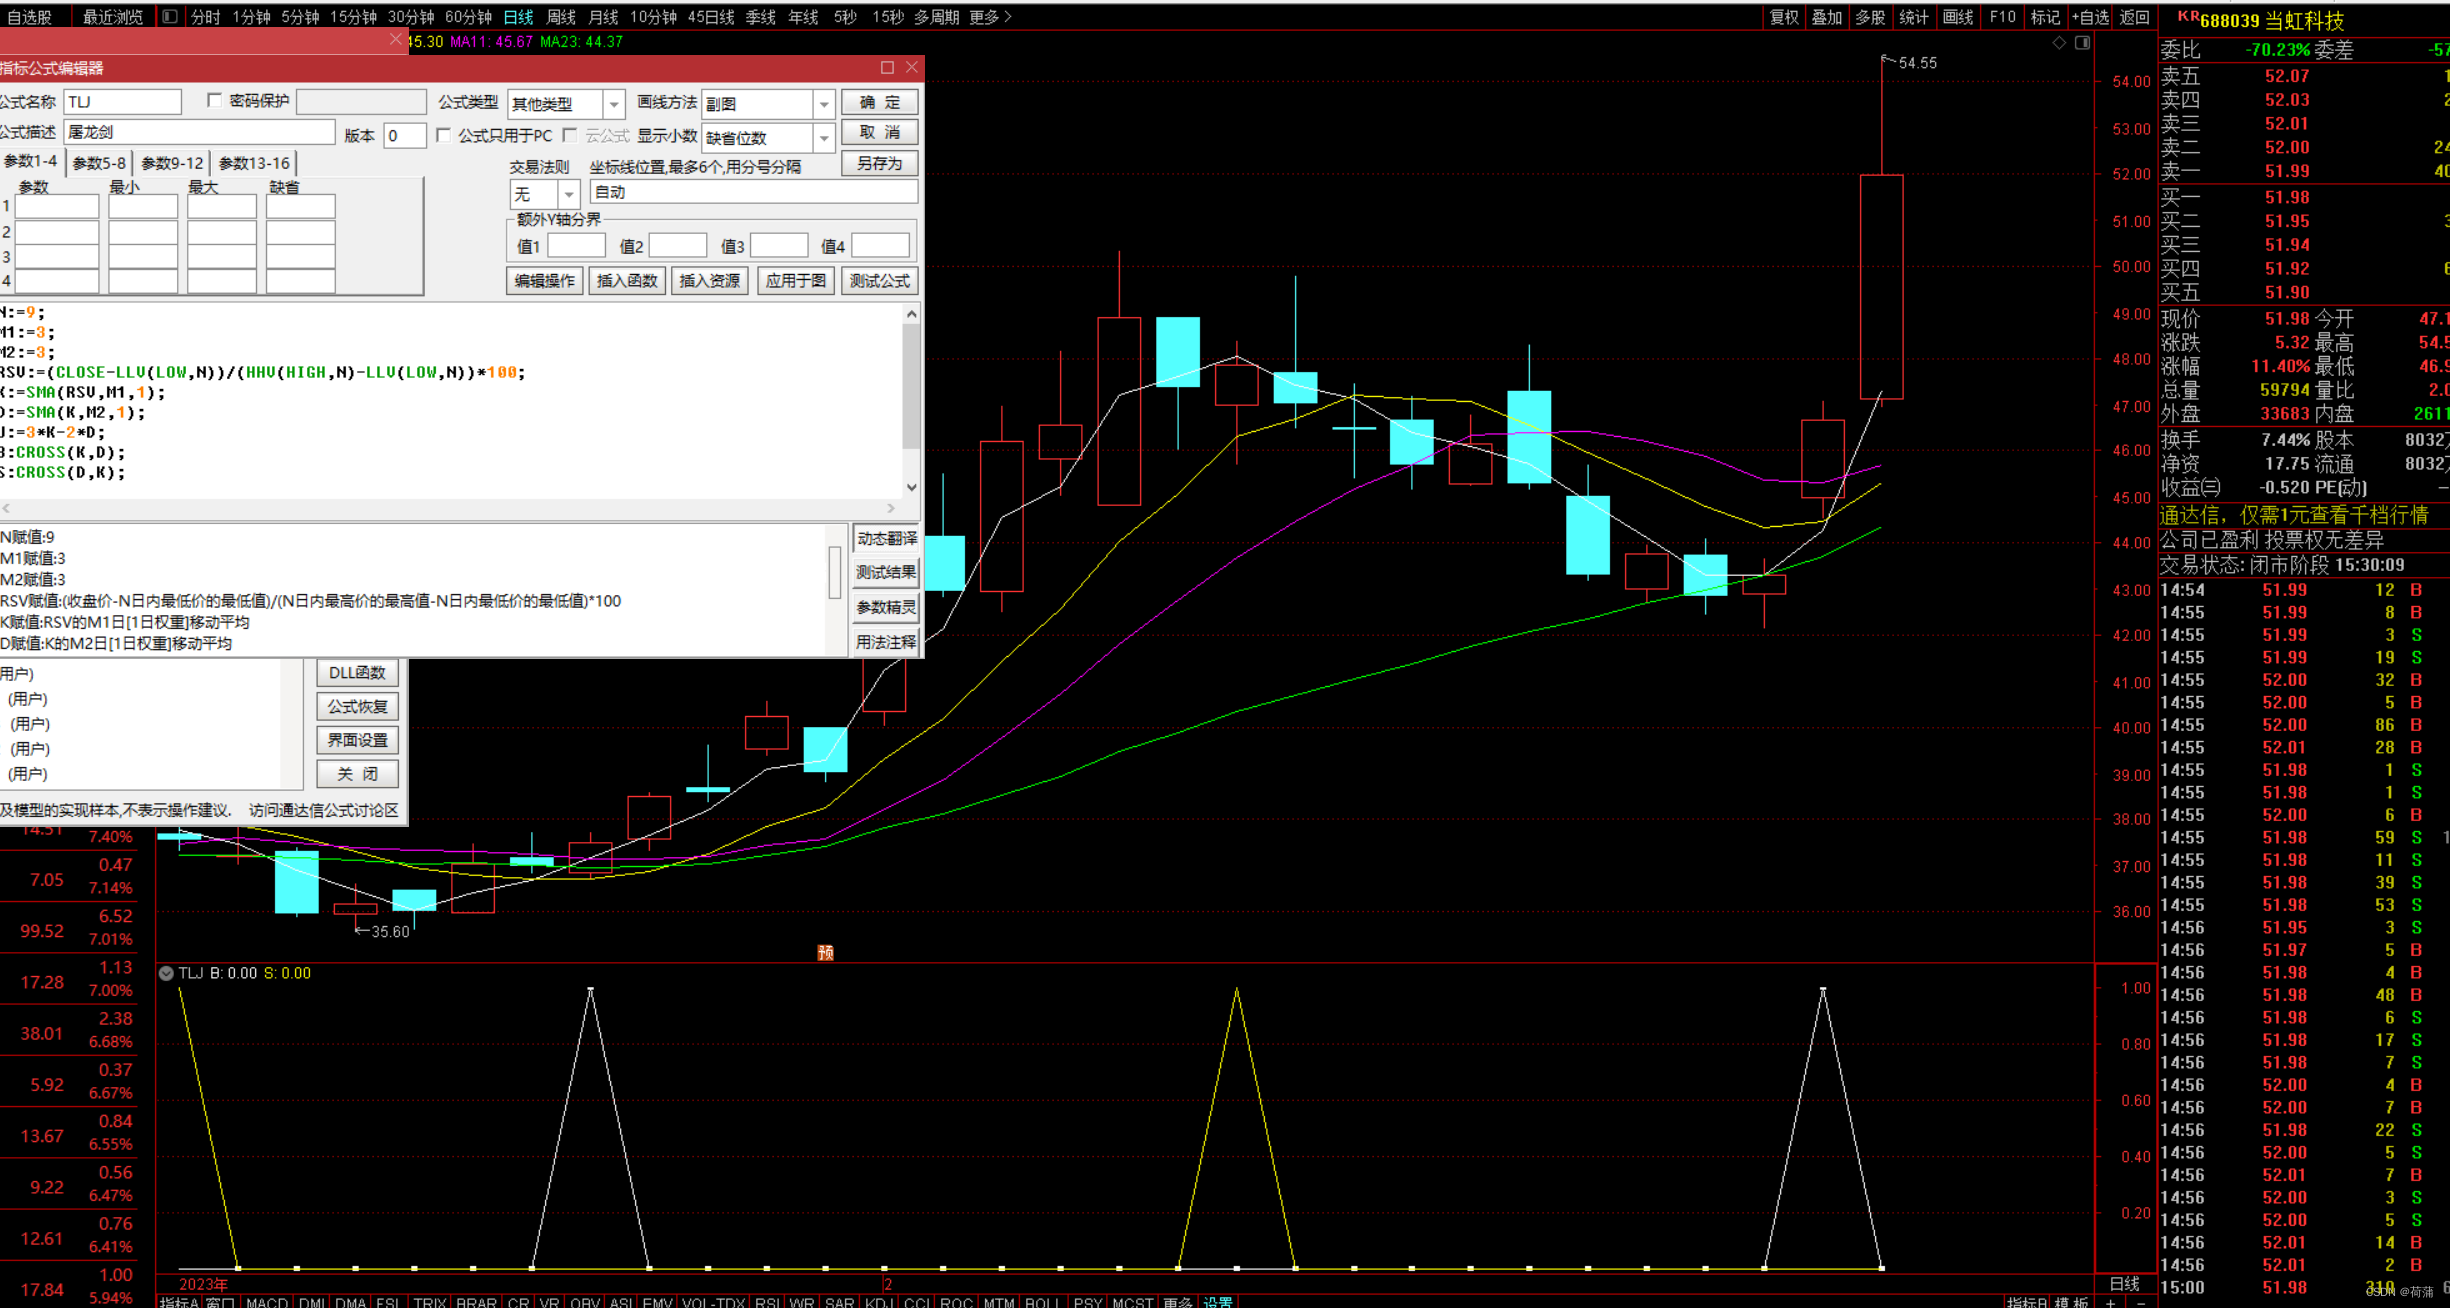Select the MACD indicator tab
Viewport: 2450px width, 1308px height.
click(x=267, y=1302)
